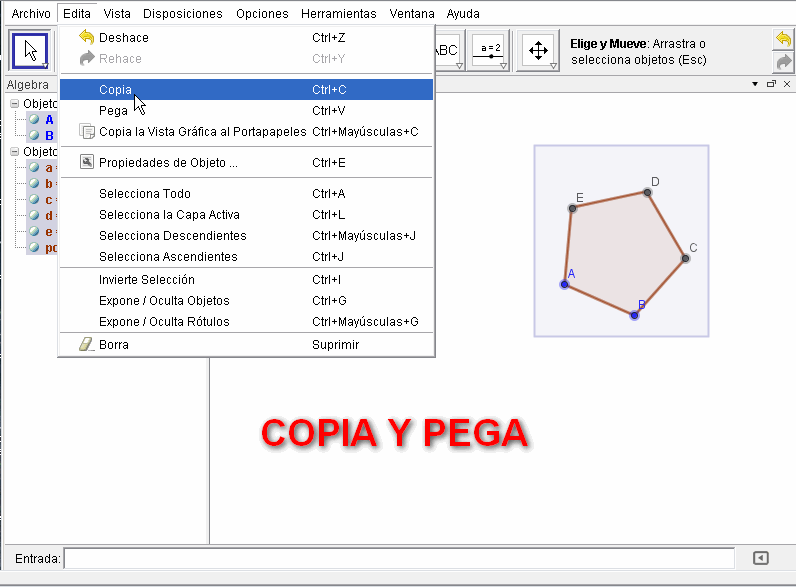Click the Borra eraser menu entry

coord(114,345)
